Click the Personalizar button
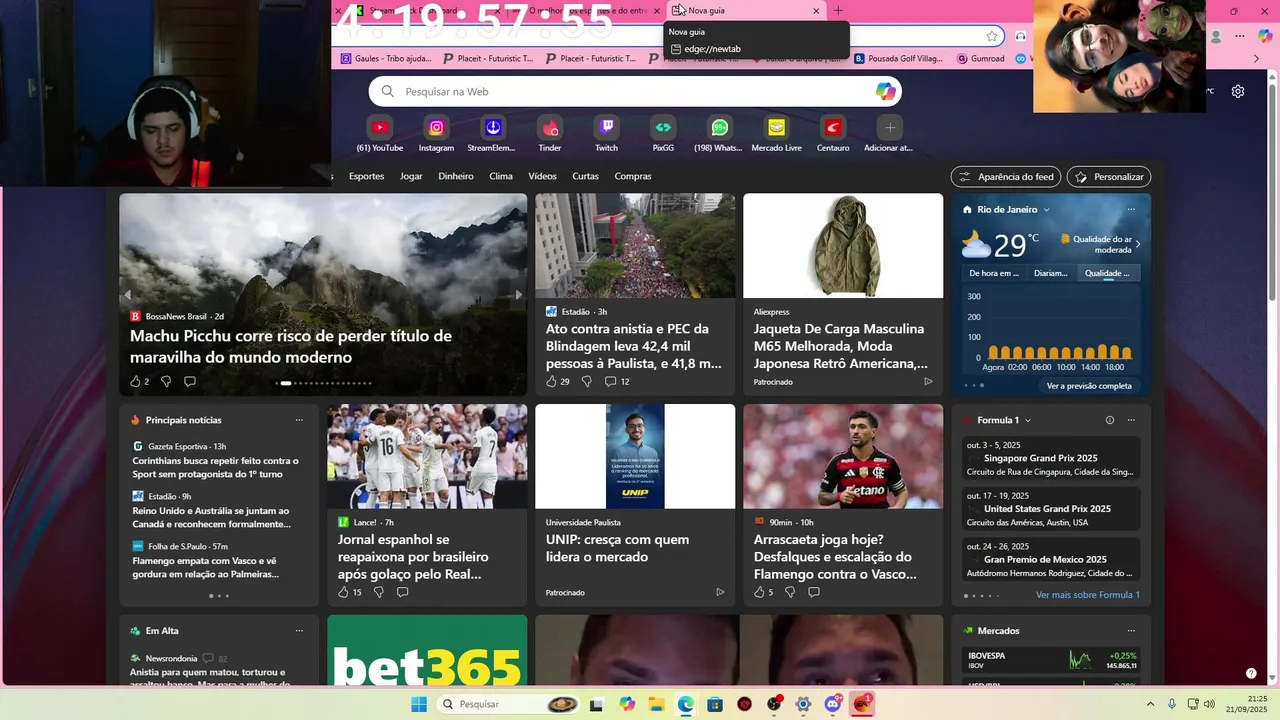This screenshot has height=720, width=1280. pos(1109,177)
